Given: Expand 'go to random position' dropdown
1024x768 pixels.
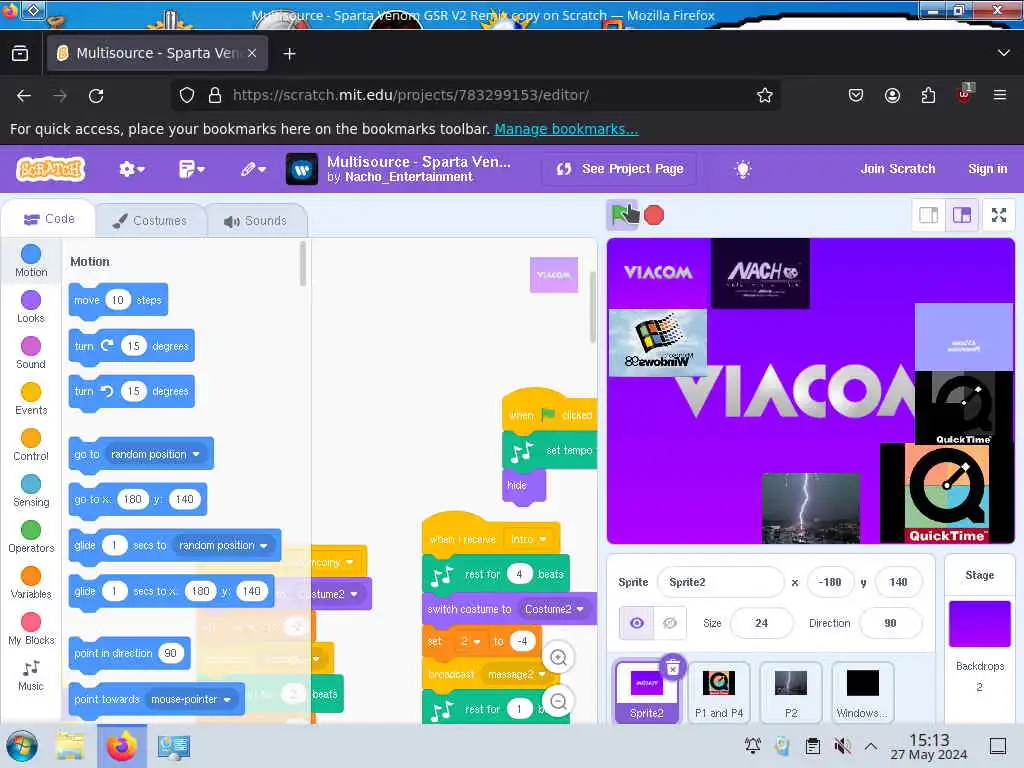Looking at the screenshot, I should pos(196,454).
